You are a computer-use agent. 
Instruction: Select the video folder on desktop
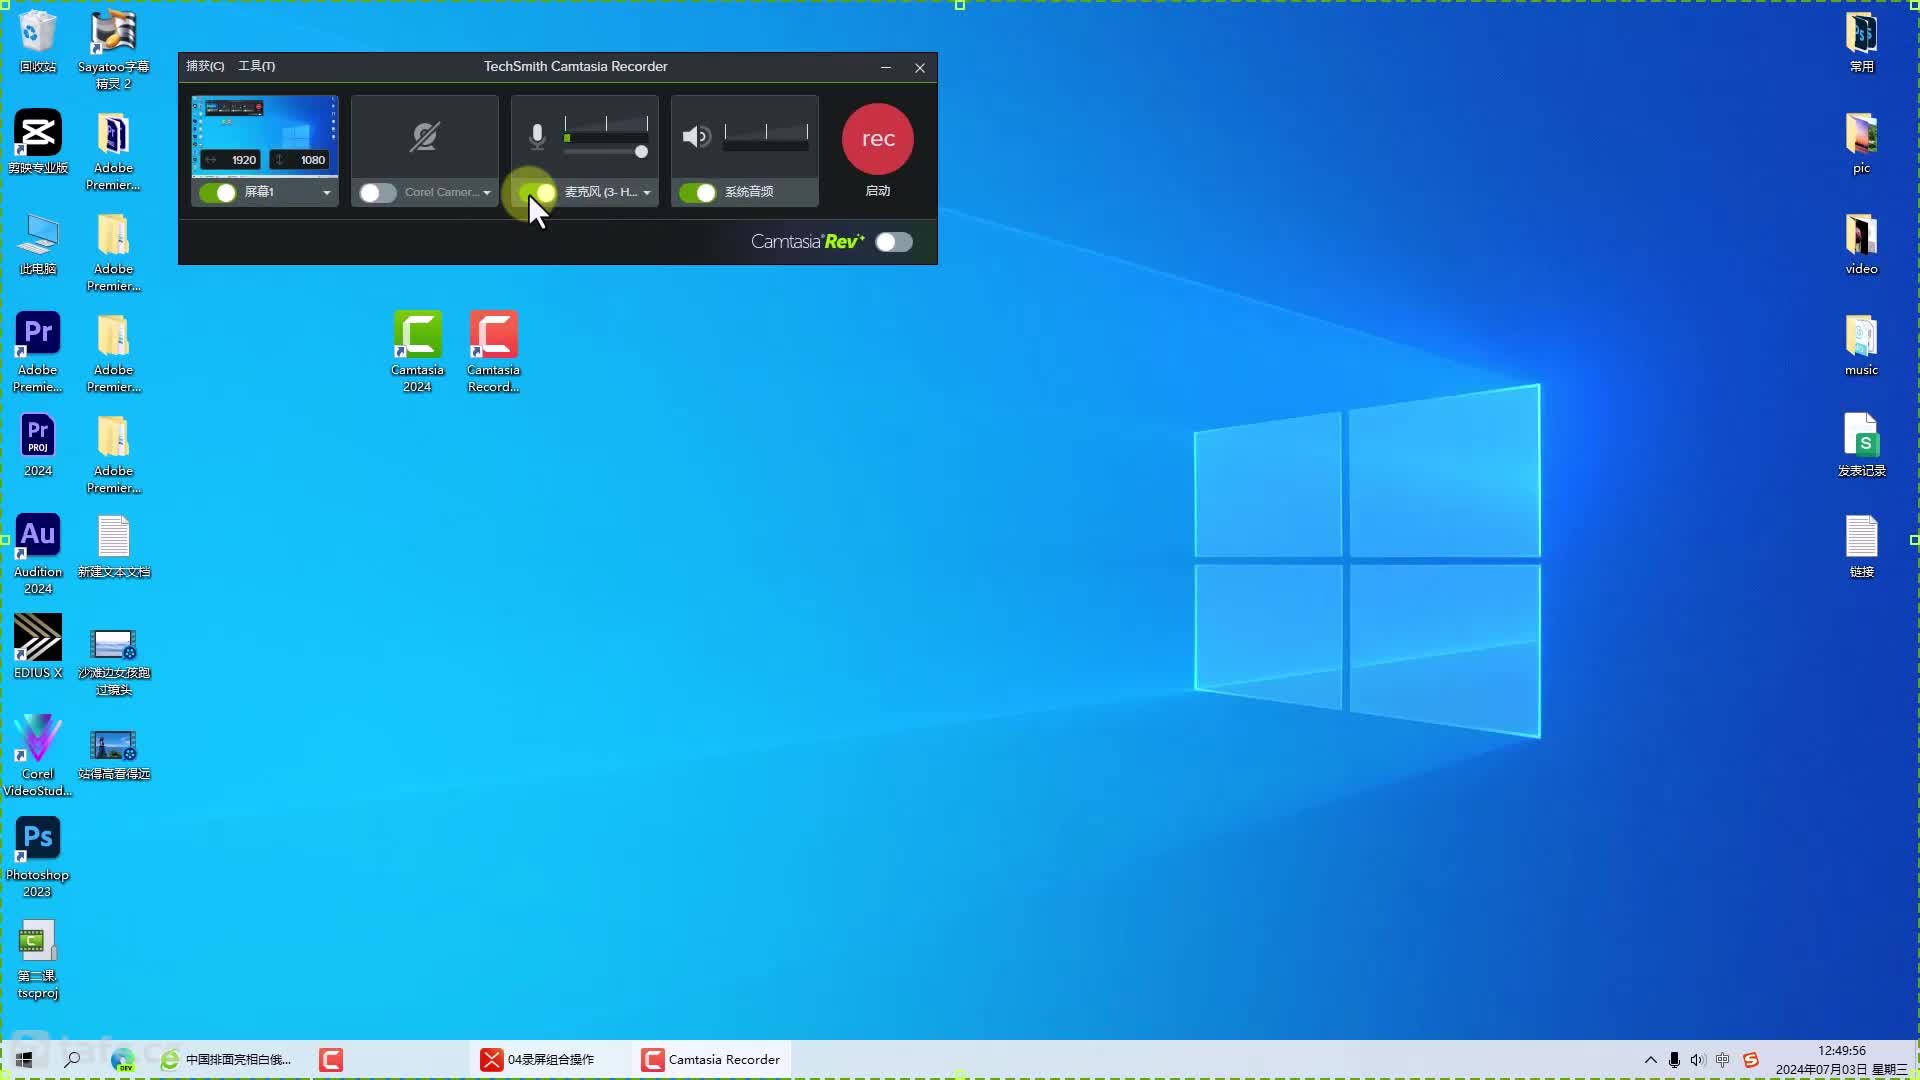pyautogui.click(x=1861, y=244)
